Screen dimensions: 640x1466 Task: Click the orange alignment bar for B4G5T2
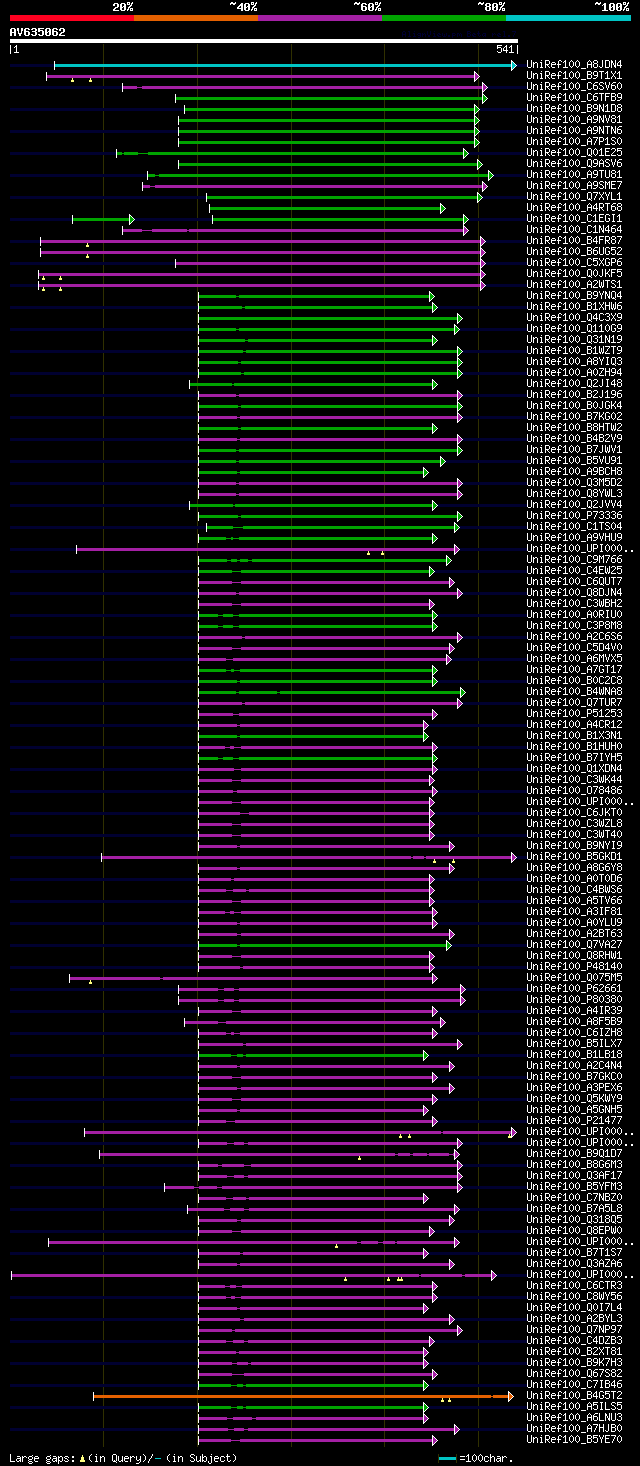(302, 1396)
